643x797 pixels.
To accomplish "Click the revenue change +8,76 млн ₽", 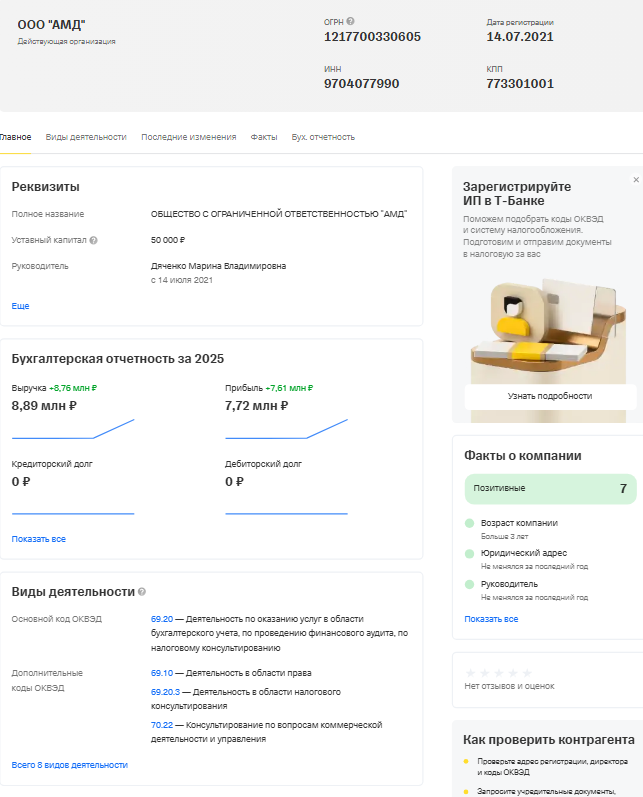I will (73, 388).
